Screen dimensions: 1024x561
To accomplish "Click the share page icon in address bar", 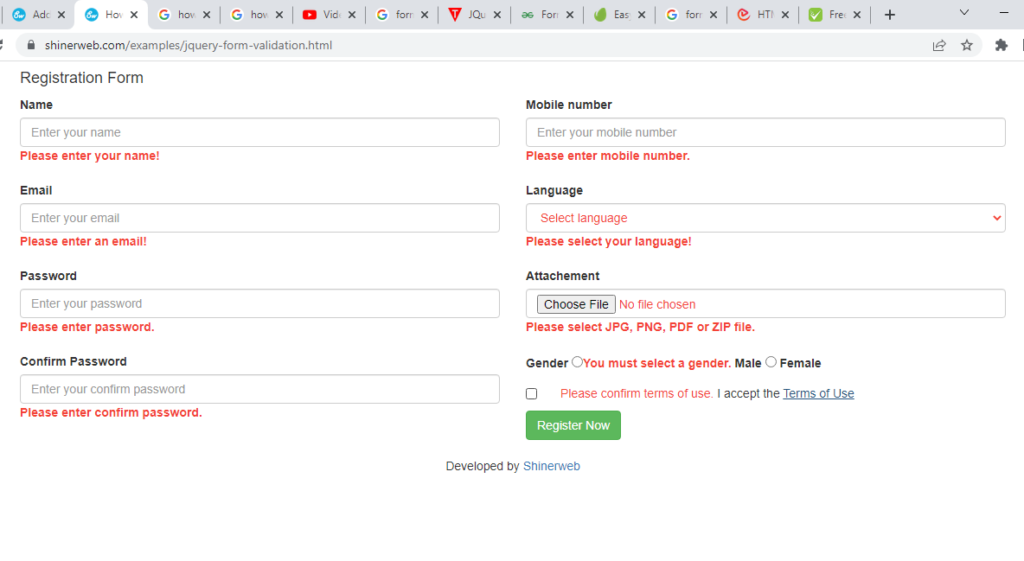I will 939,45.
